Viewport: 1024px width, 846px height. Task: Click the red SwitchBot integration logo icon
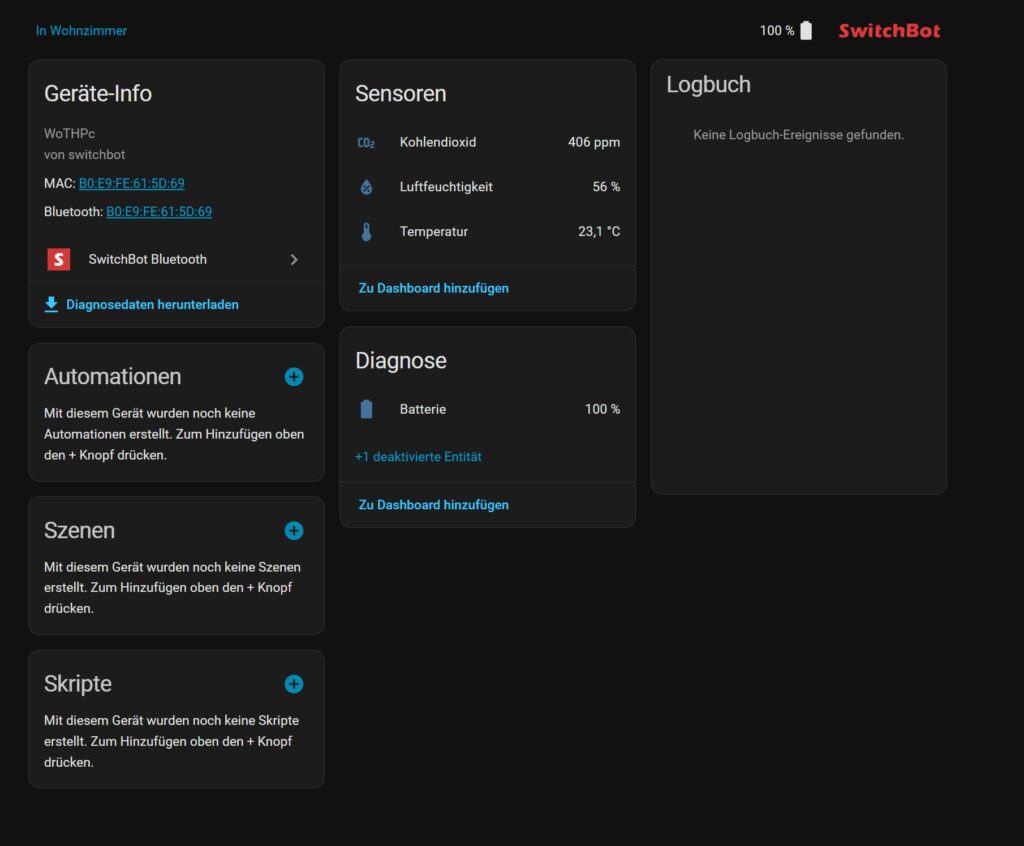click(x=59, y=259)
